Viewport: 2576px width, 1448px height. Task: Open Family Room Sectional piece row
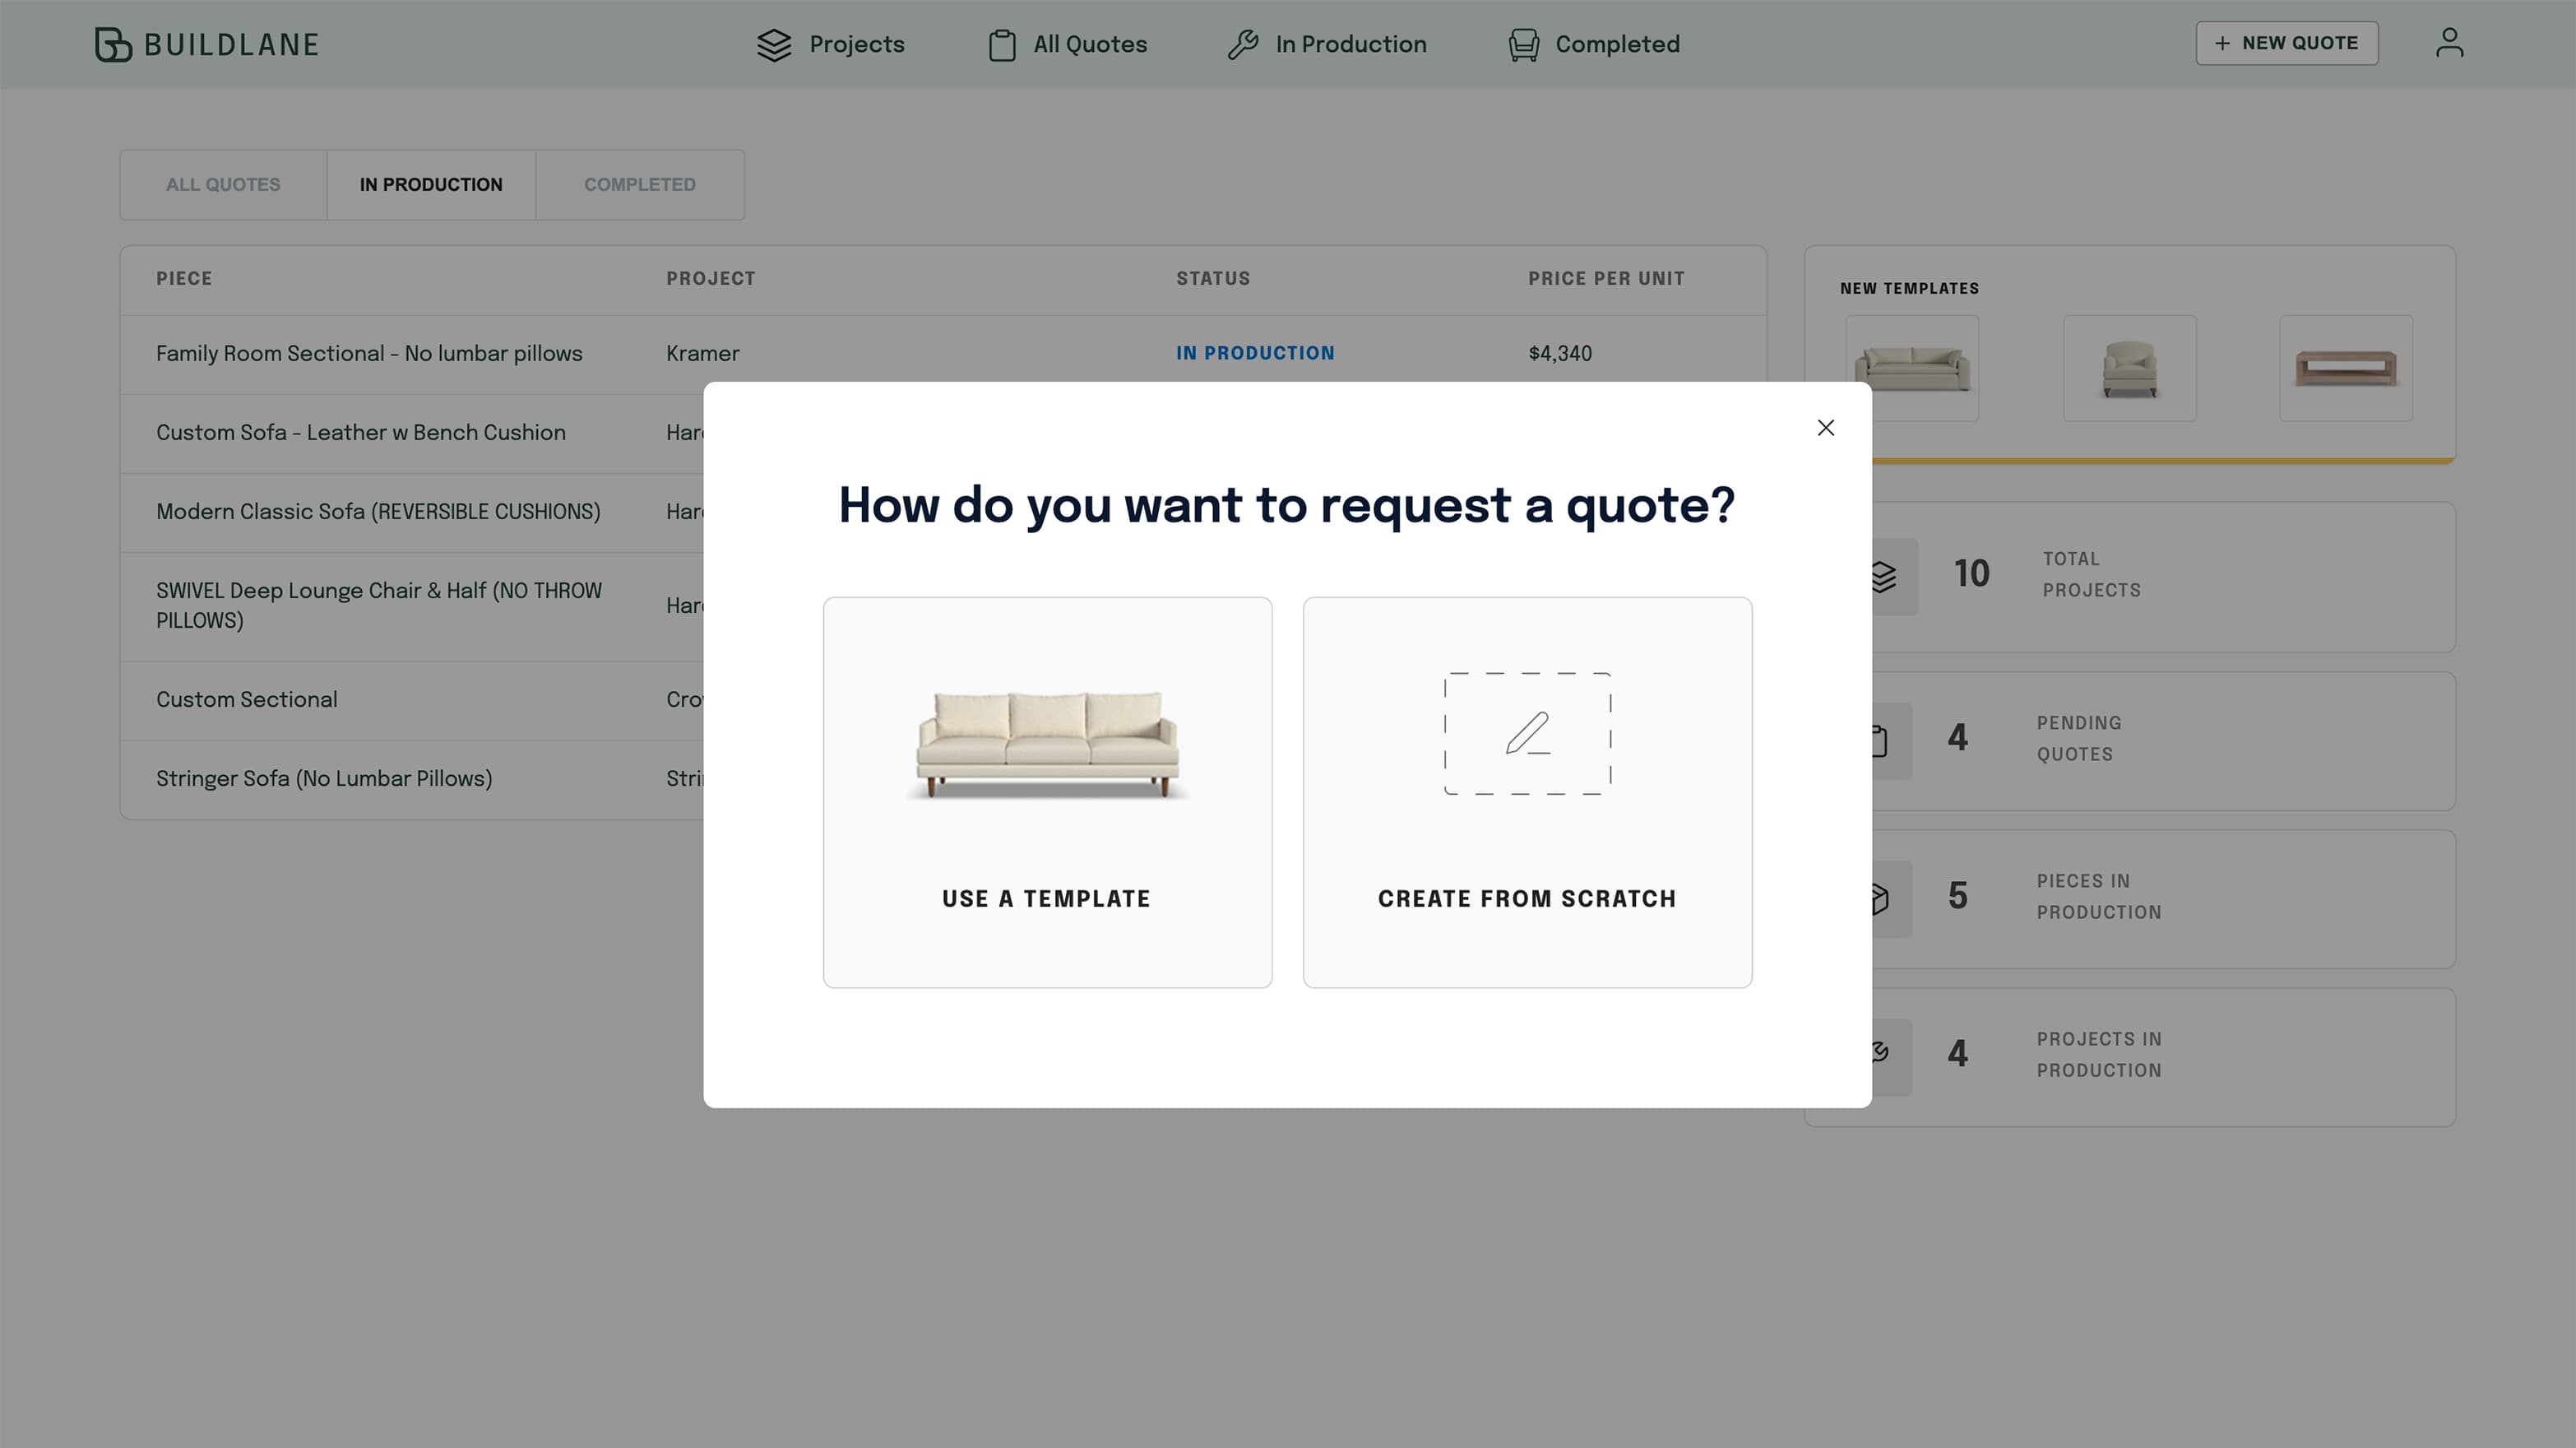[x=369, y=354]
